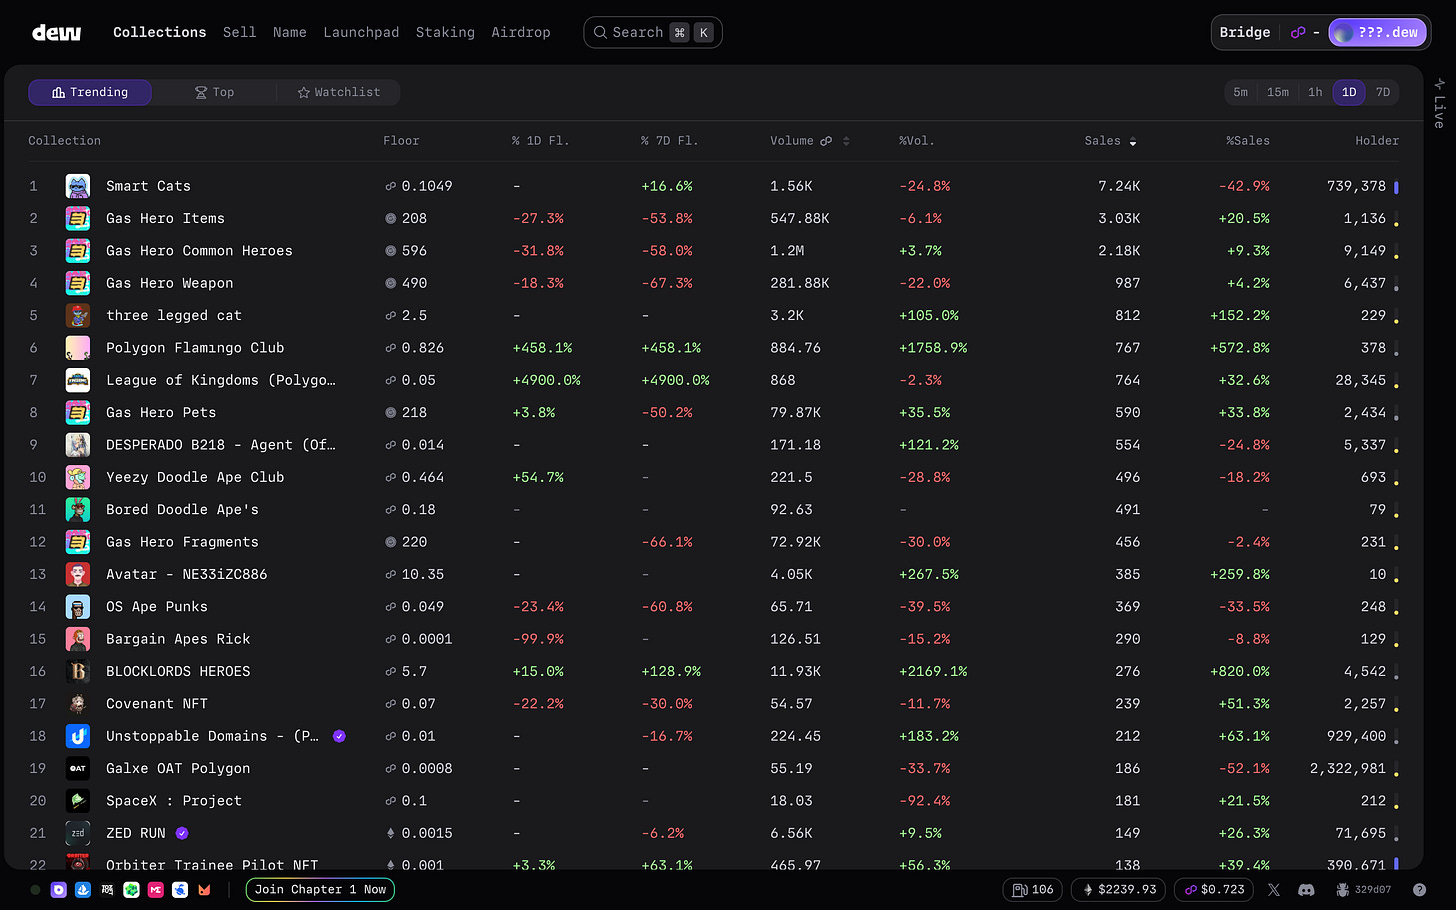This screenshot has width=1456, height=910.
Task: Open the Discord link icon
Action: [x=1306, y=890]
